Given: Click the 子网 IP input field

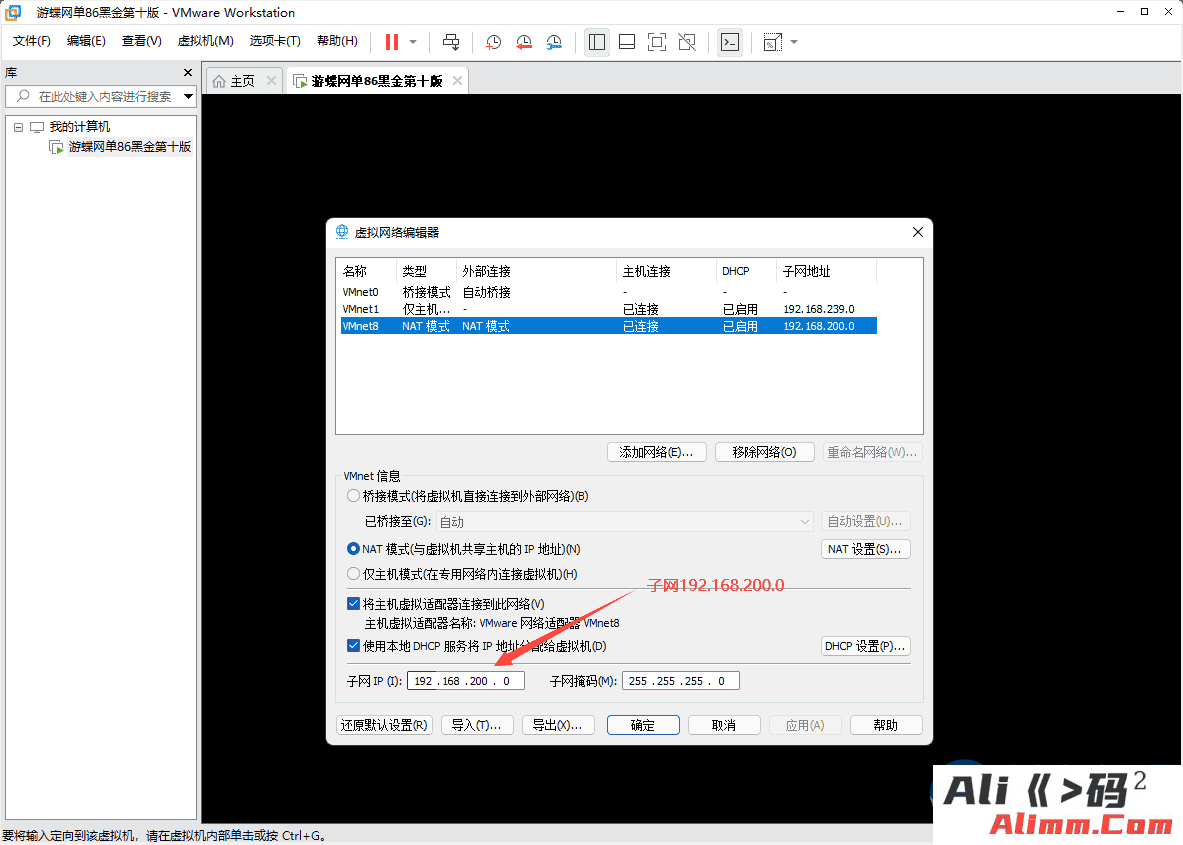Looking at the screenshot, I should click(x=466, y=681).
